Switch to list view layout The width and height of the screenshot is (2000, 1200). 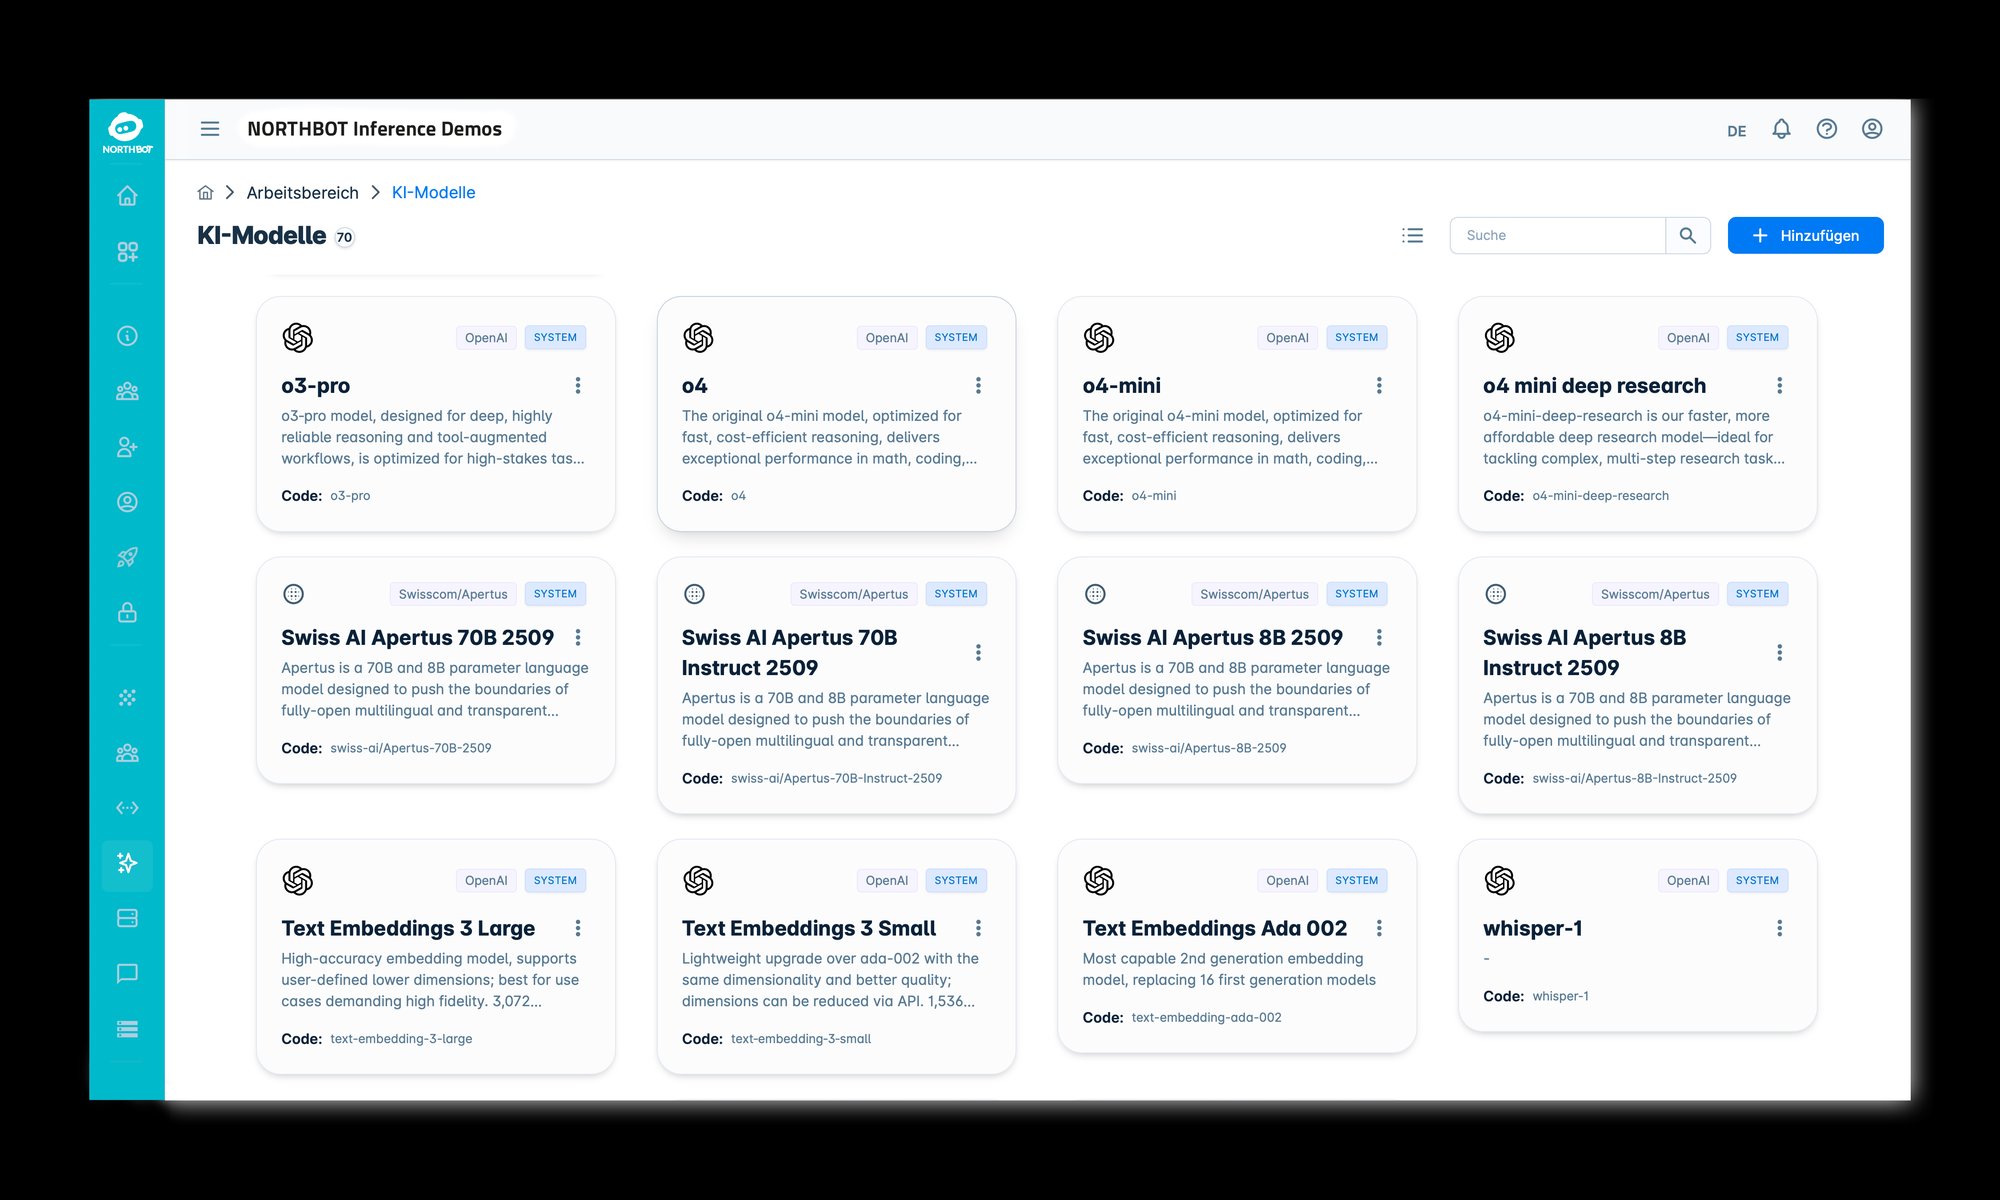[x=1413, y=235]
